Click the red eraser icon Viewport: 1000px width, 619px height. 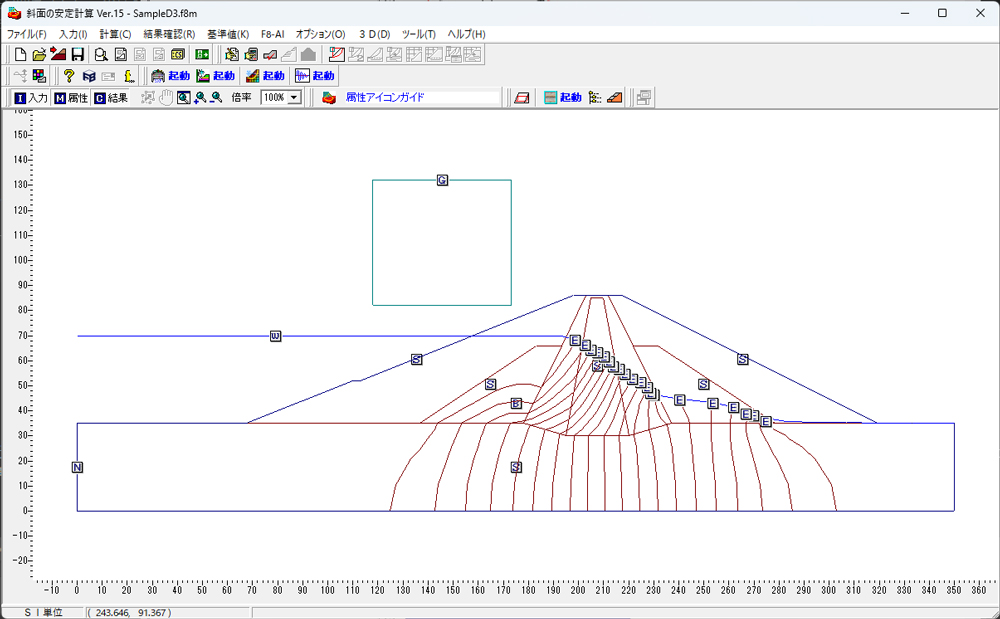pyautogui.click(x=521, y=98)
